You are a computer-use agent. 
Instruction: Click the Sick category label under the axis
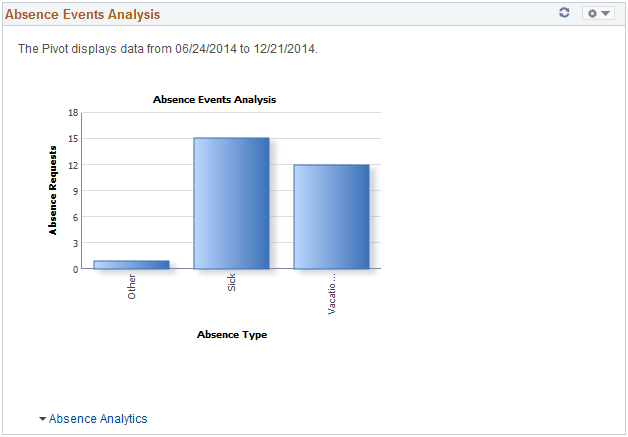click(231, 282)
